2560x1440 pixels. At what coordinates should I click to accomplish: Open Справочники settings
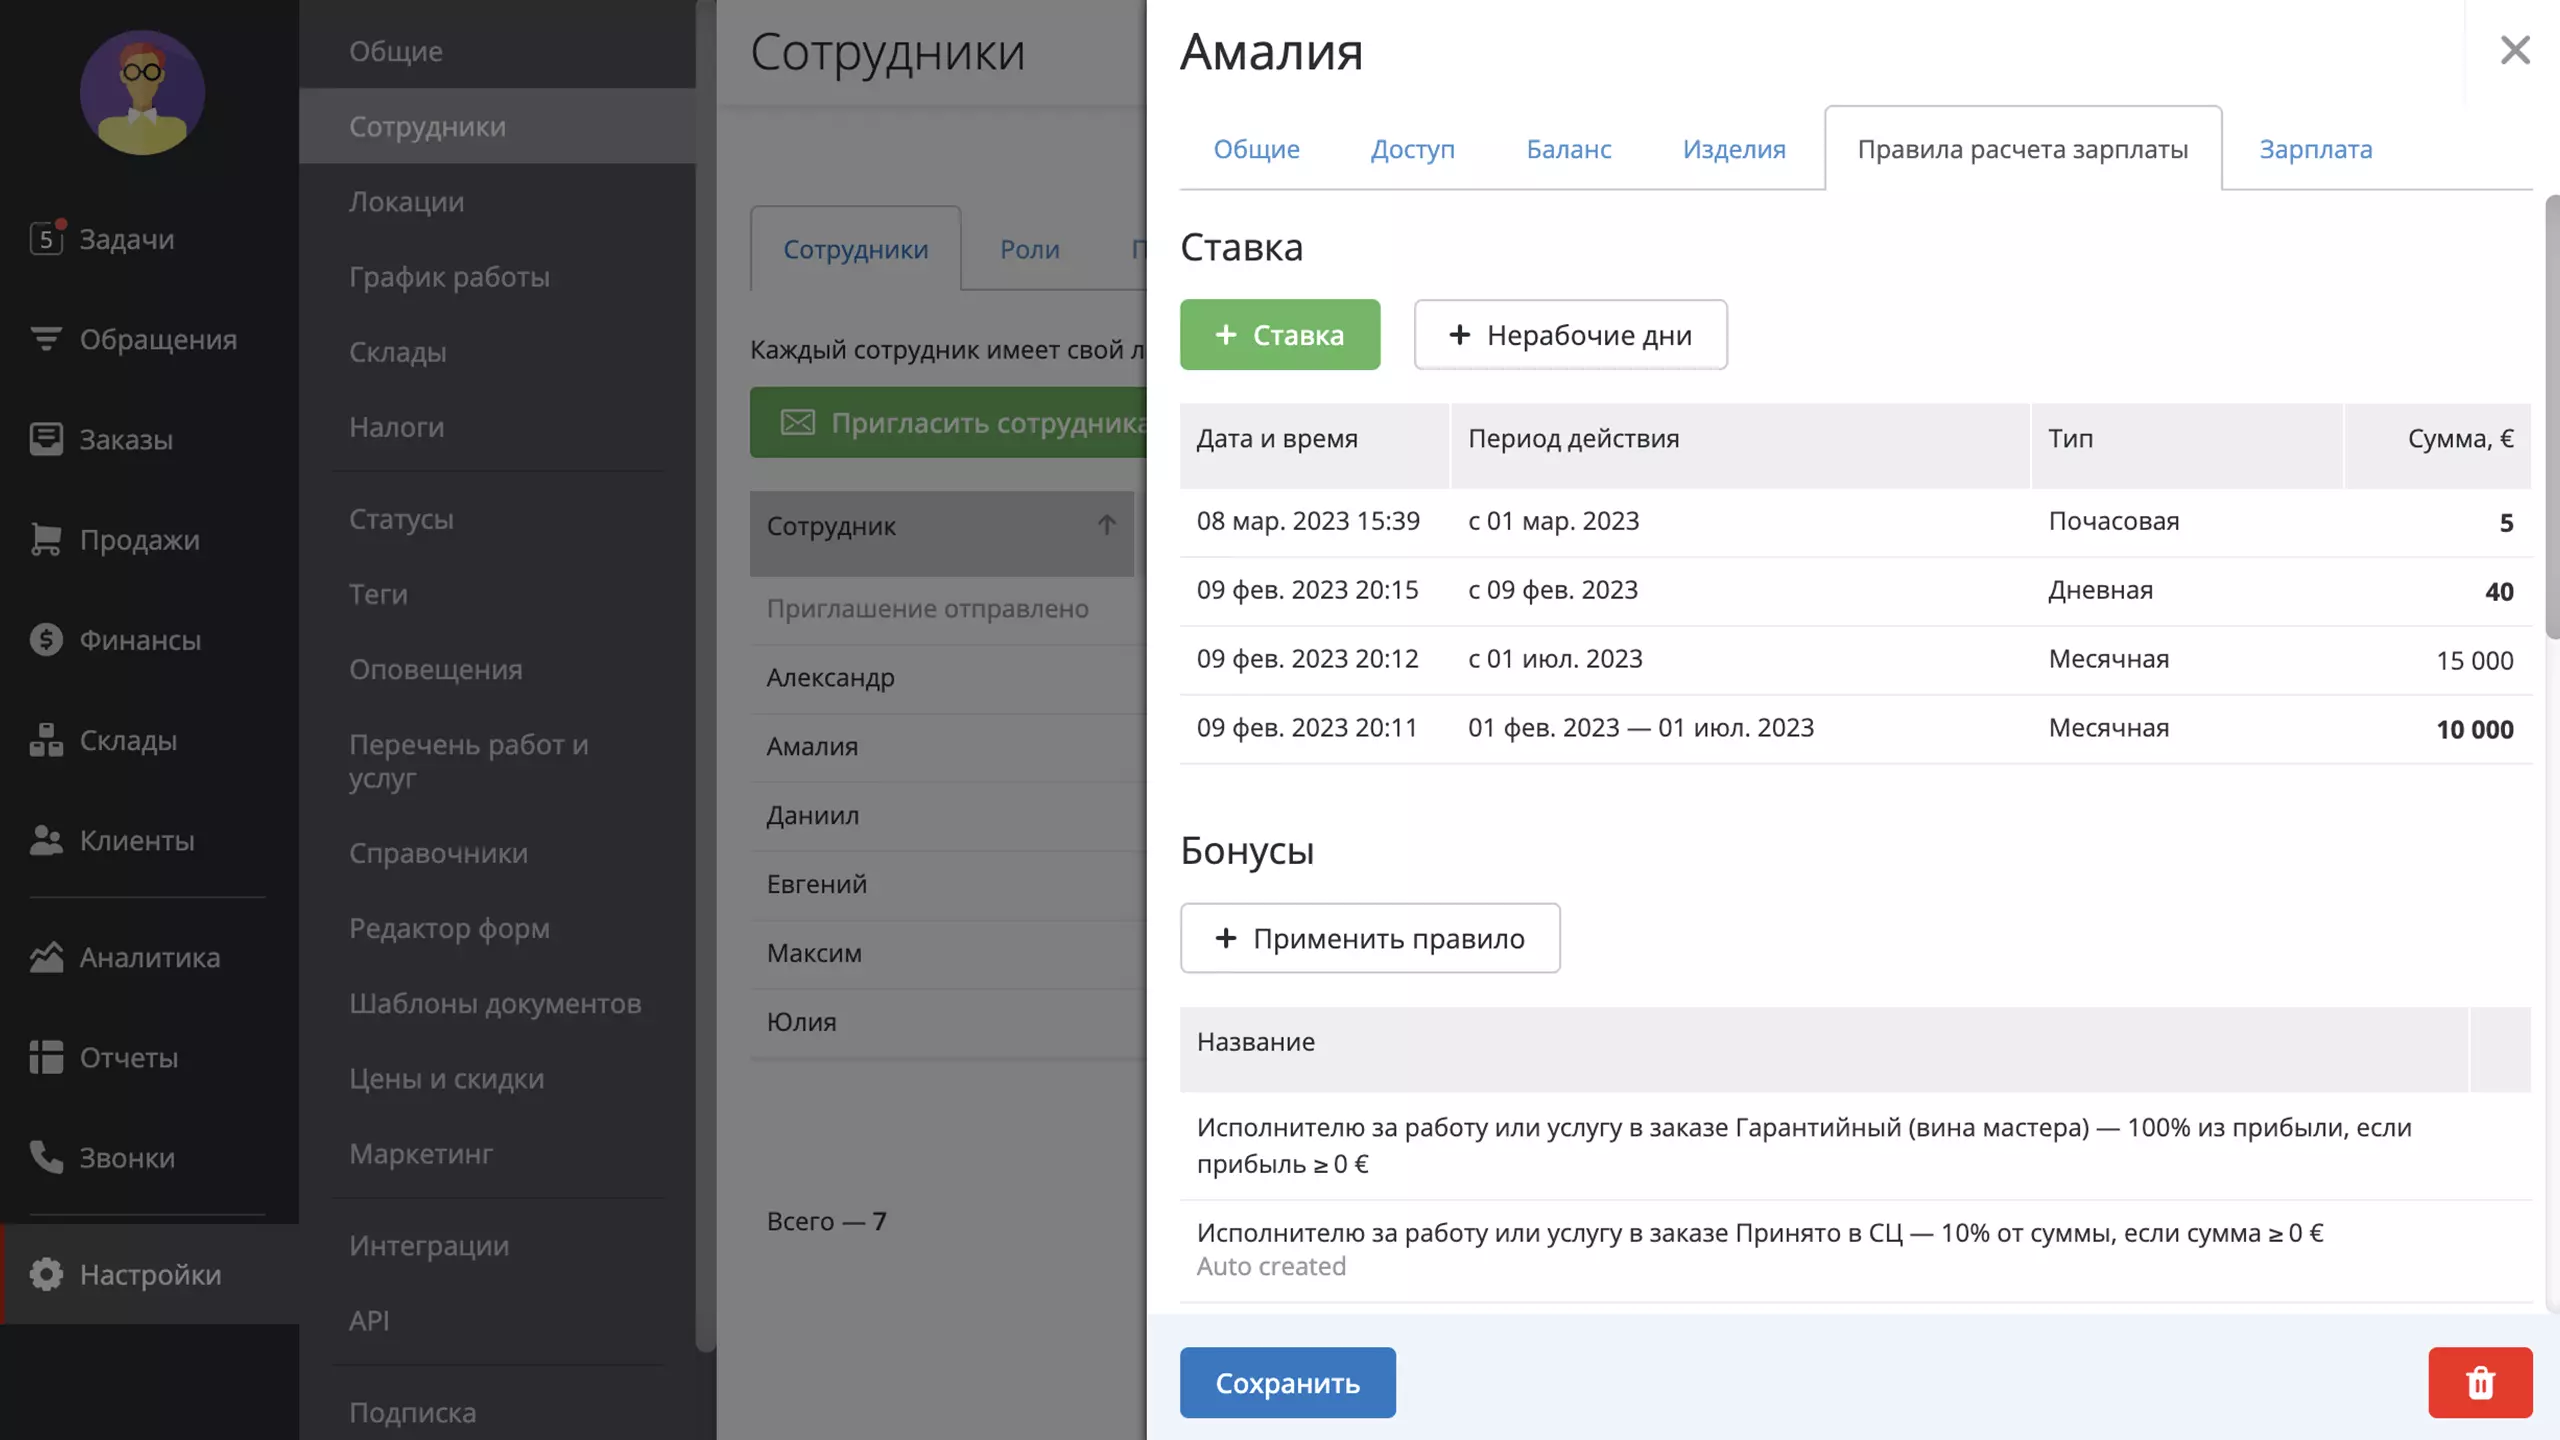497,852
